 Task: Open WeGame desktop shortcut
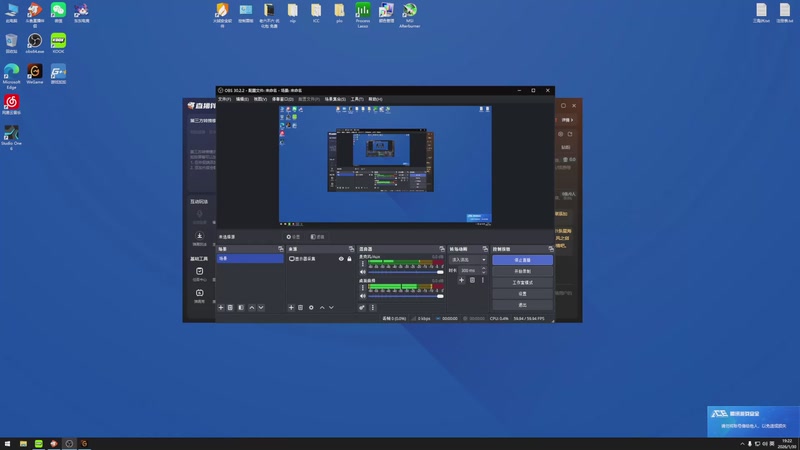tap(35, 74)
